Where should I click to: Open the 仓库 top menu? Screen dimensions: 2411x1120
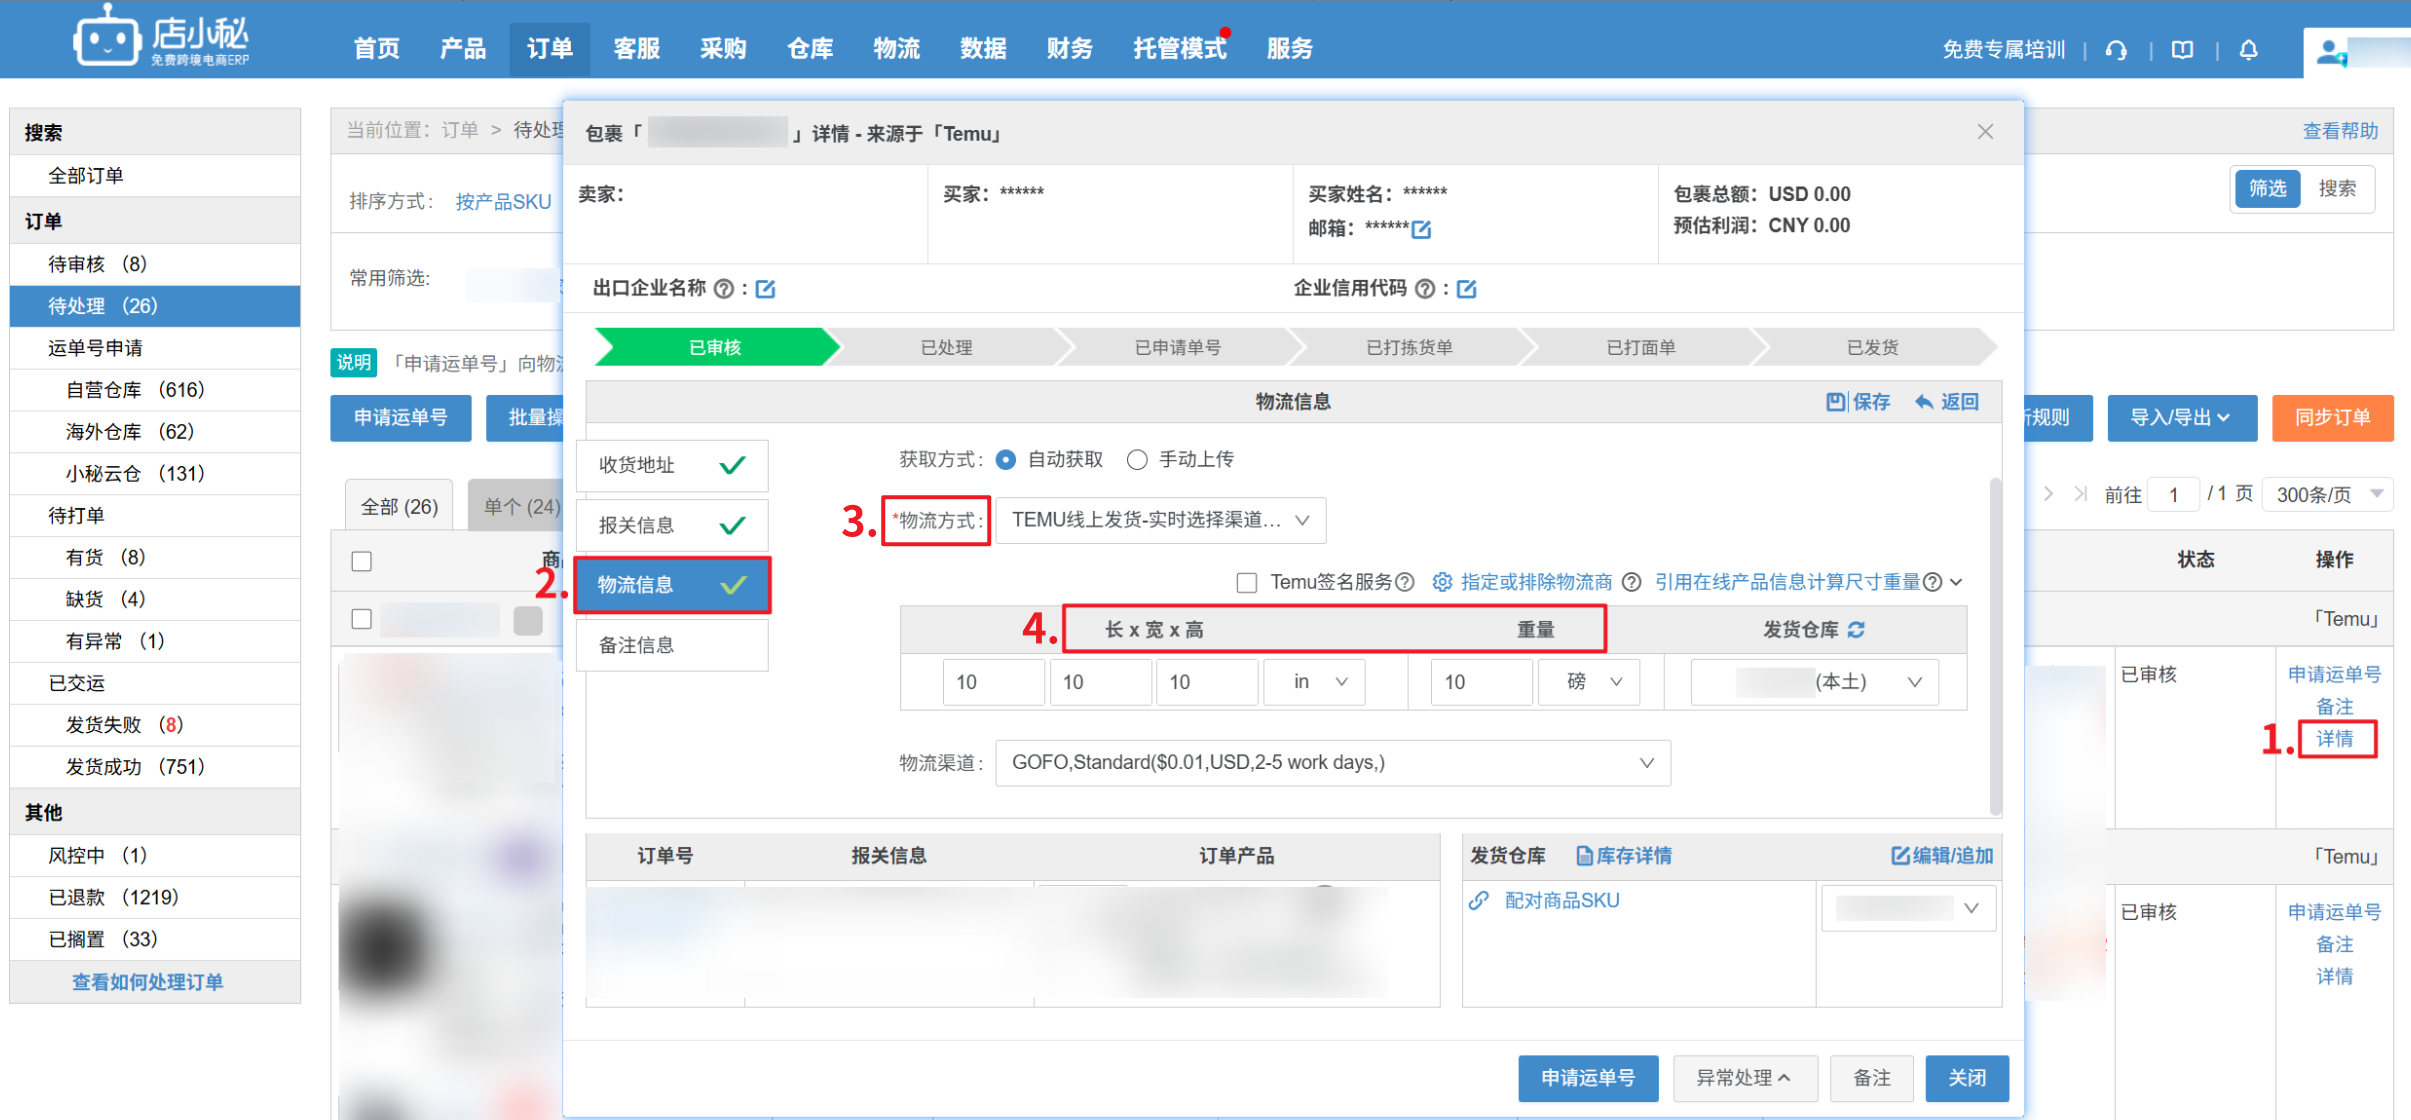pyautogui.click(x=809, y=49)
